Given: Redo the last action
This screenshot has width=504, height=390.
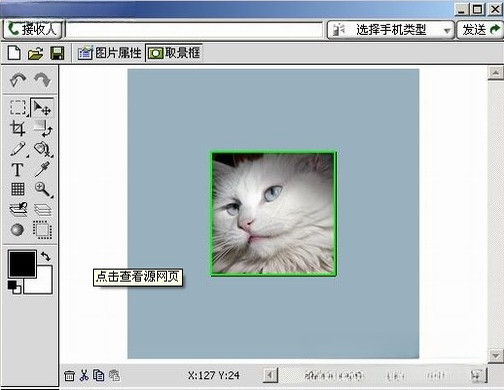Looking at the screenshot, I should [x=42, y=80].
